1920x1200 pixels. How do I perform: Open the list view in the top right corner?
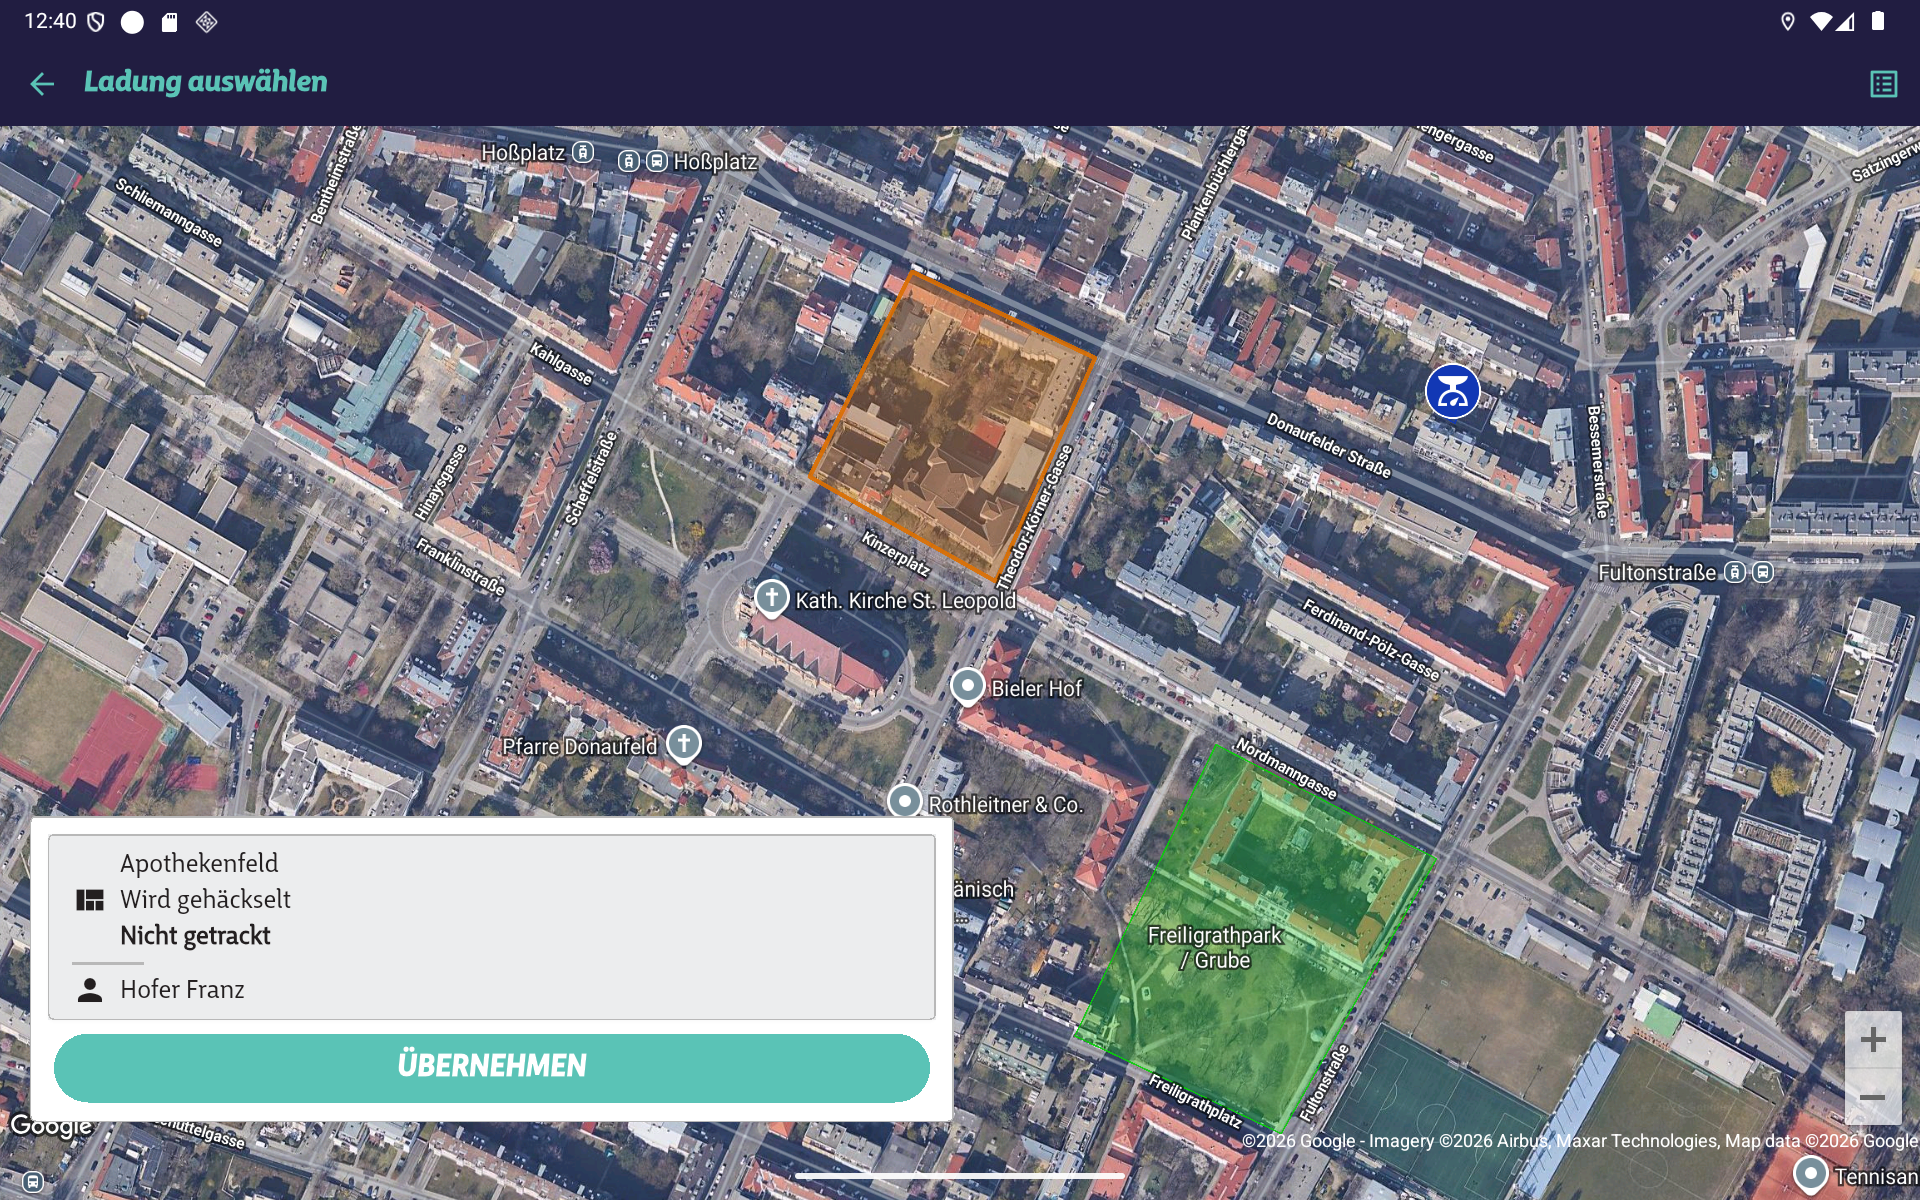pyautogui.click(x=1884, y=84)
